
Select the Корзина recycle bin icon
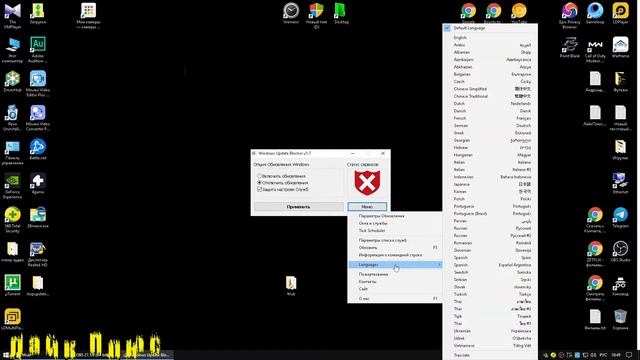click(620, 319)
